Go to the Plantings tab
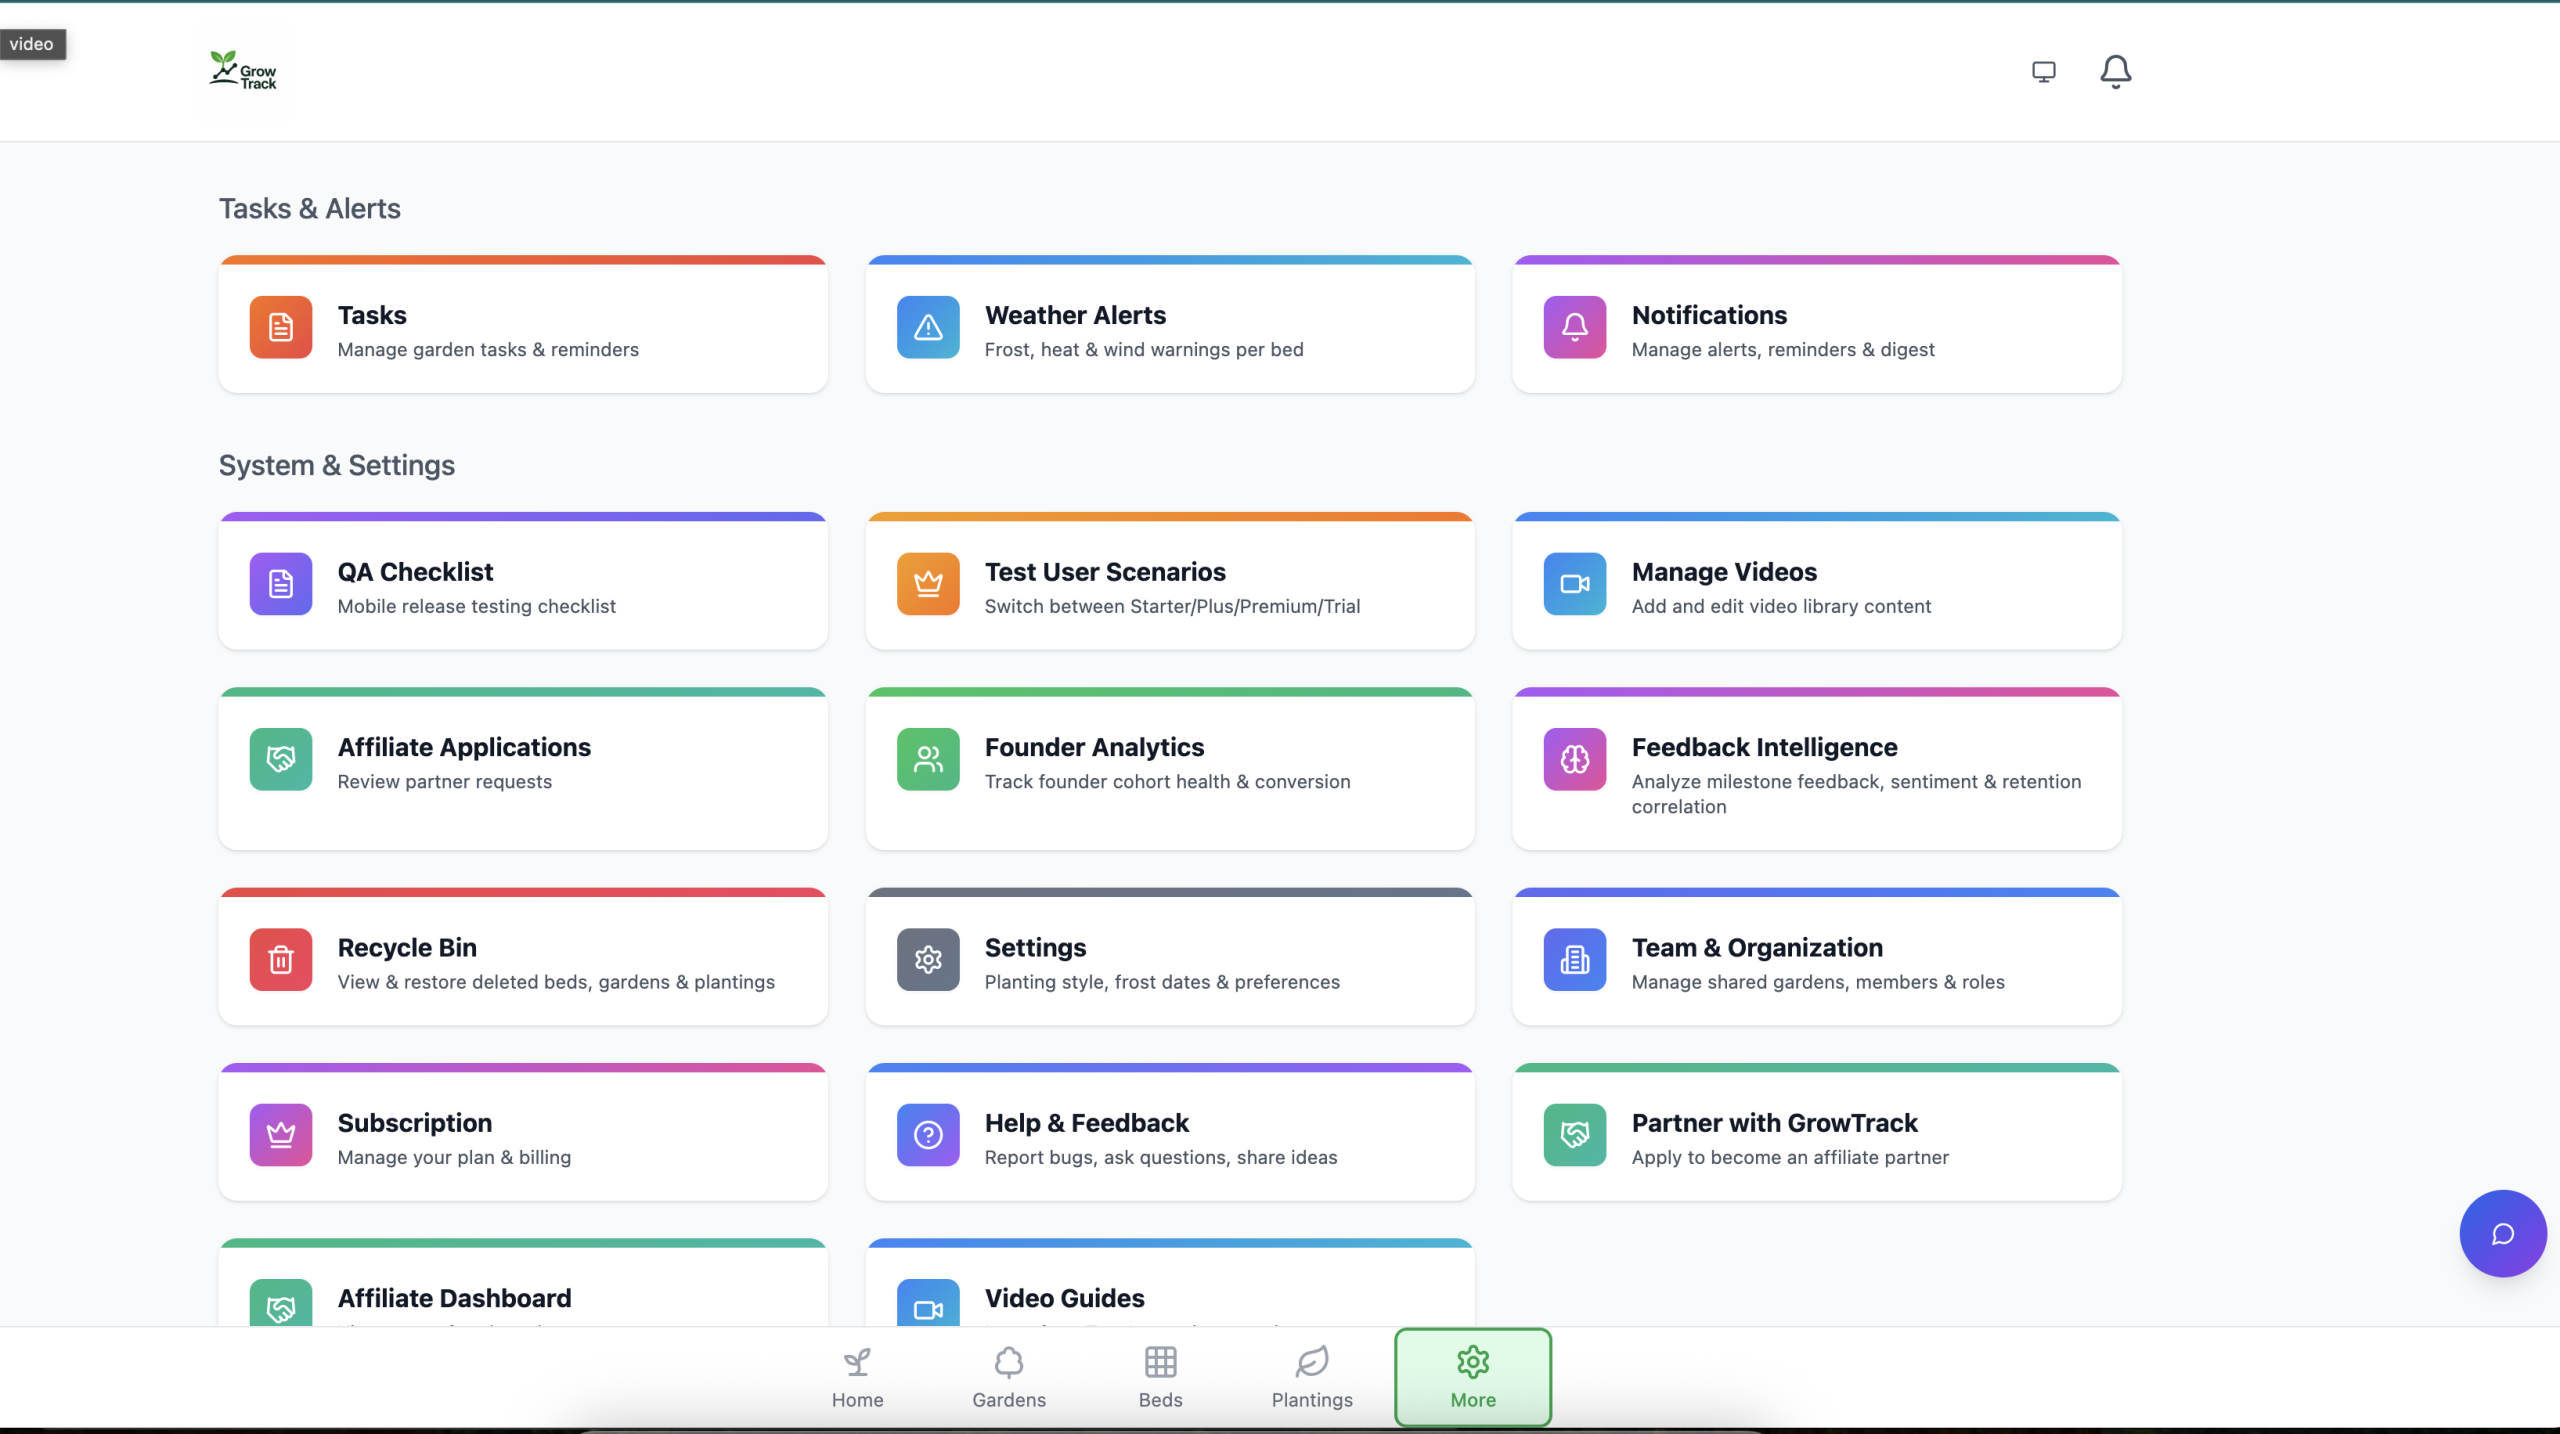 (1312, 1377)
